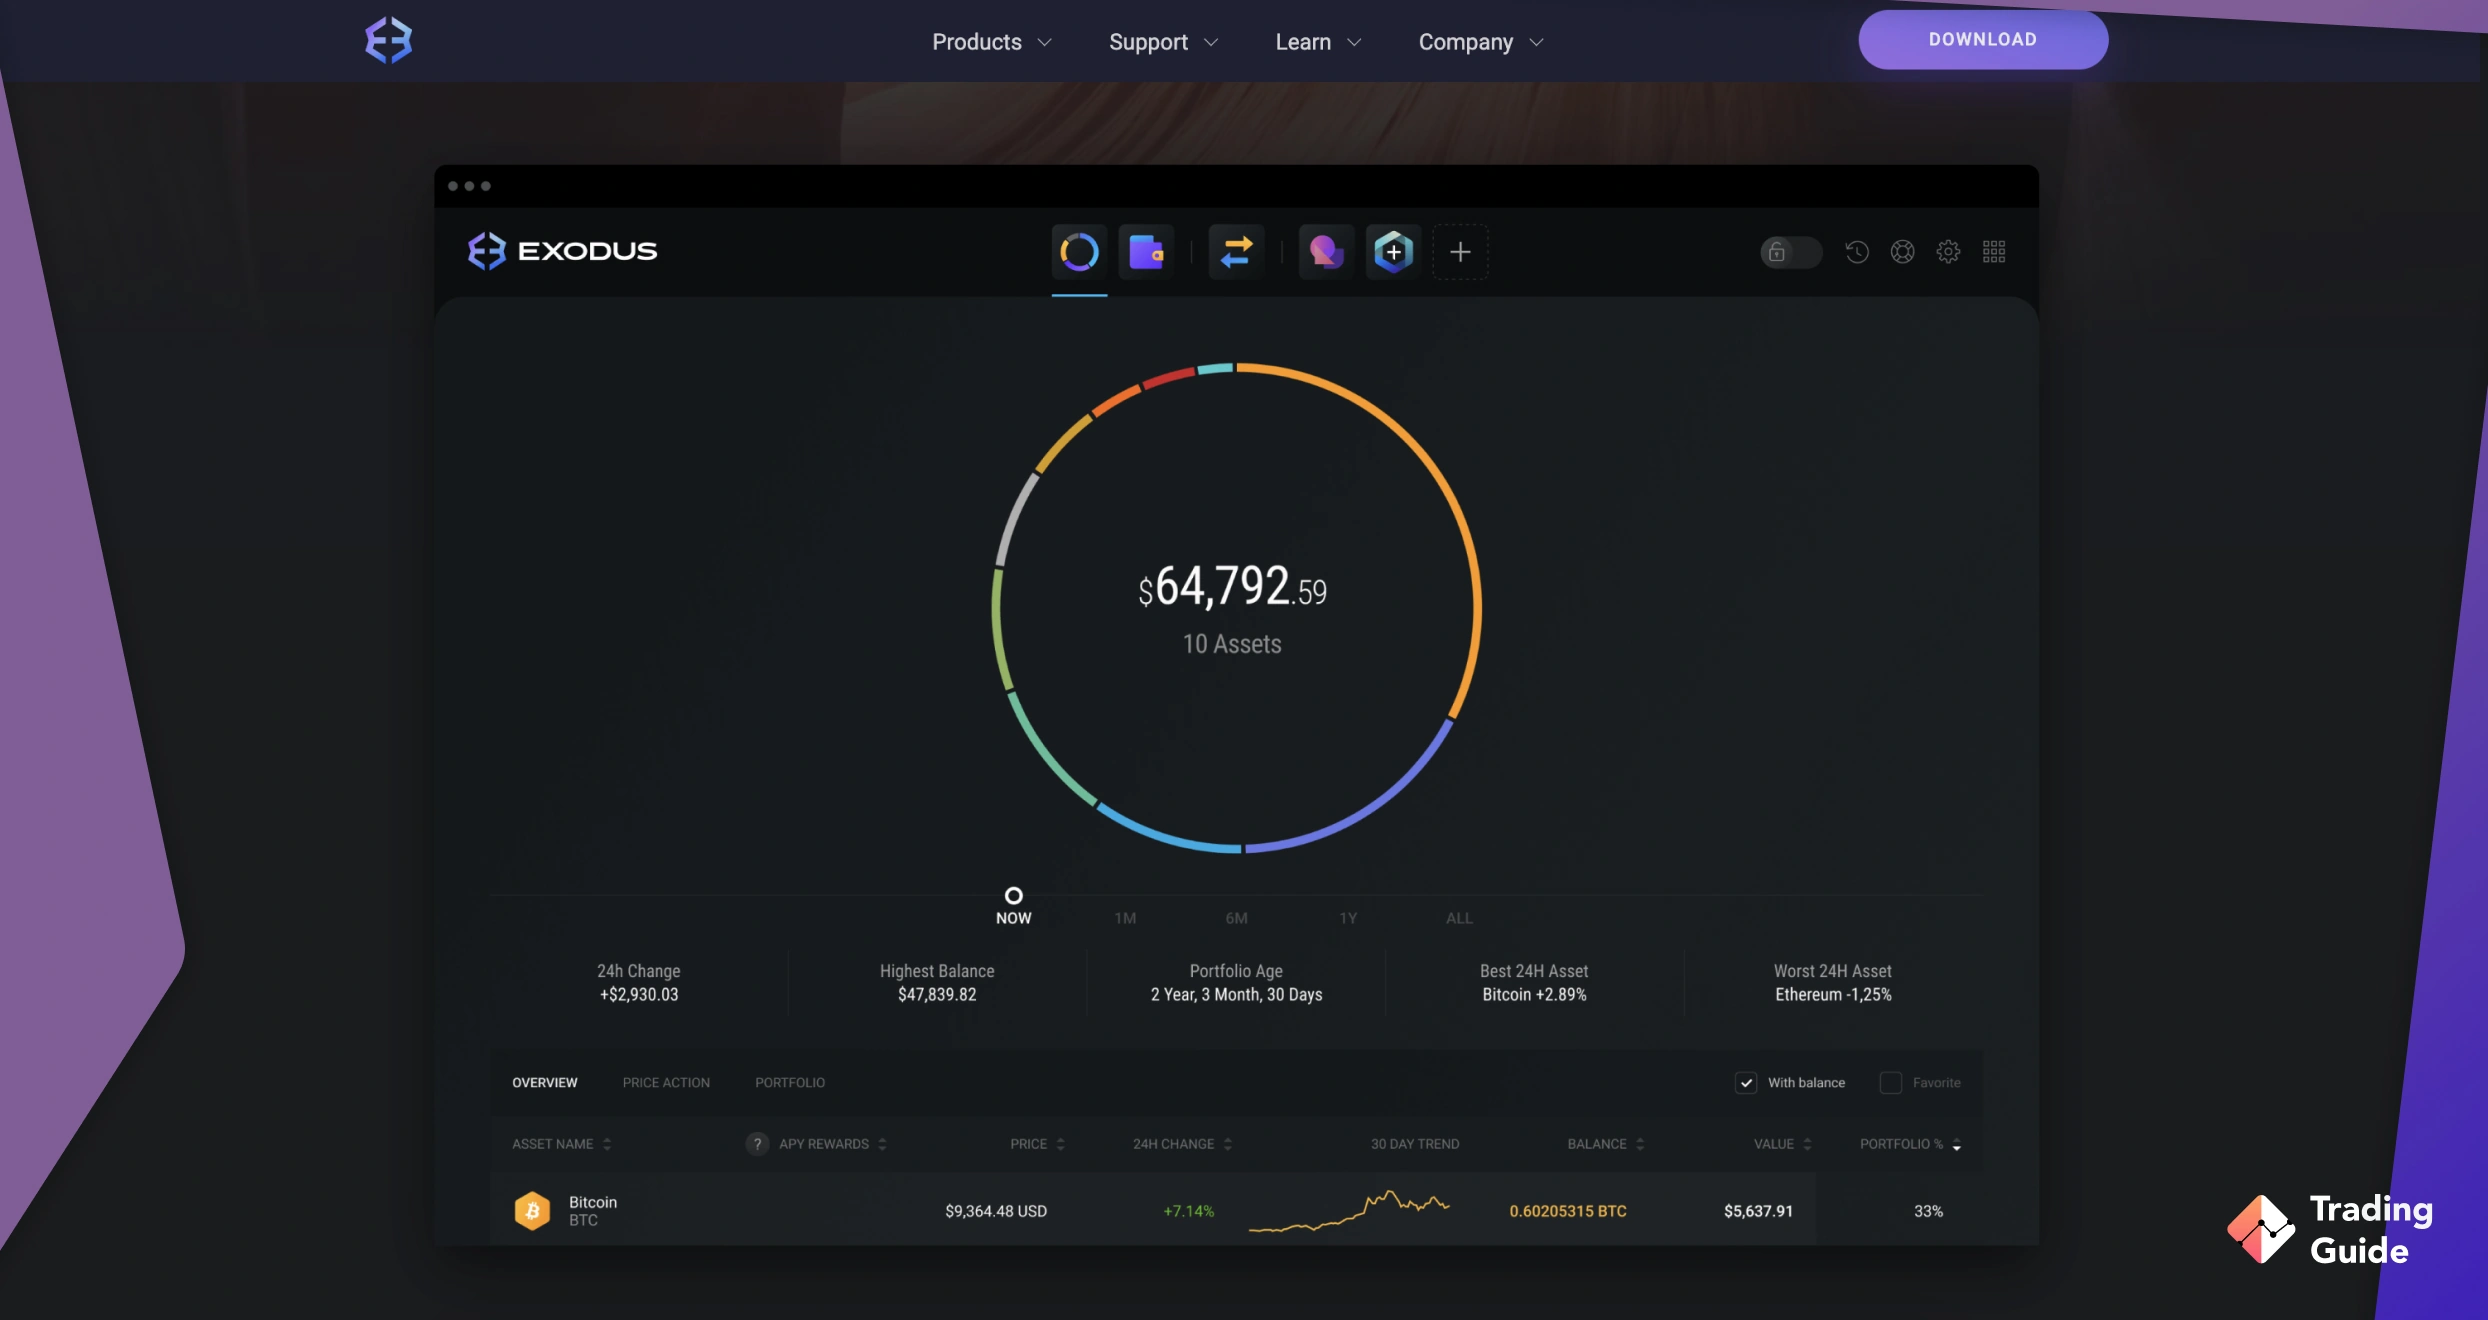
Task: Toggle the wallet lock switch
Action: click(x=1791, y=252)
